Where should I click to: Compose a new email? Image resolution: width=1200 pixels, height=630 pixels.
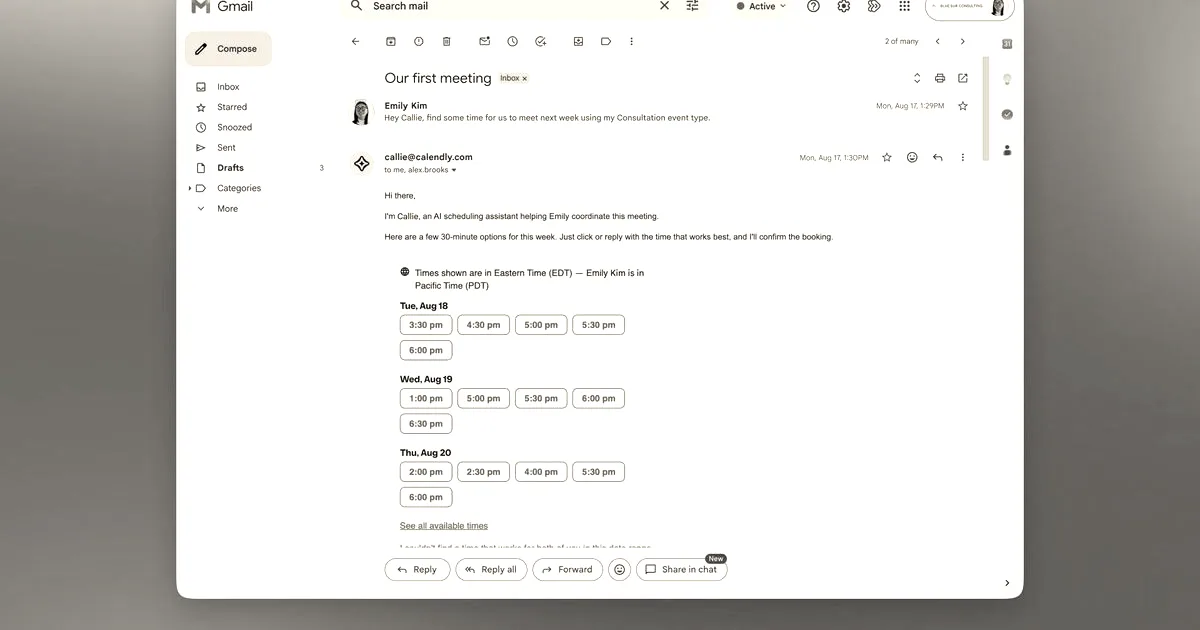click(228, 49)
